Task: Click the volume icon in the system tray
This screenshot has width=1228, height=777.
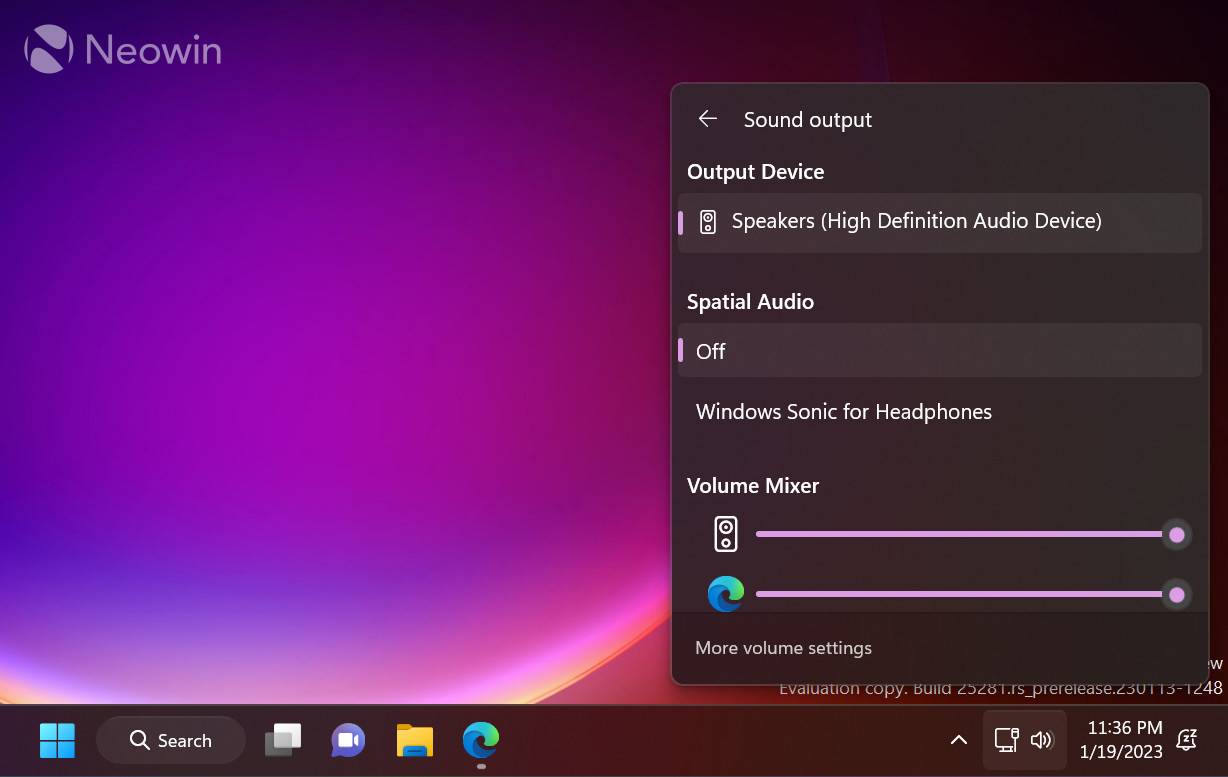Action: 1041,740
